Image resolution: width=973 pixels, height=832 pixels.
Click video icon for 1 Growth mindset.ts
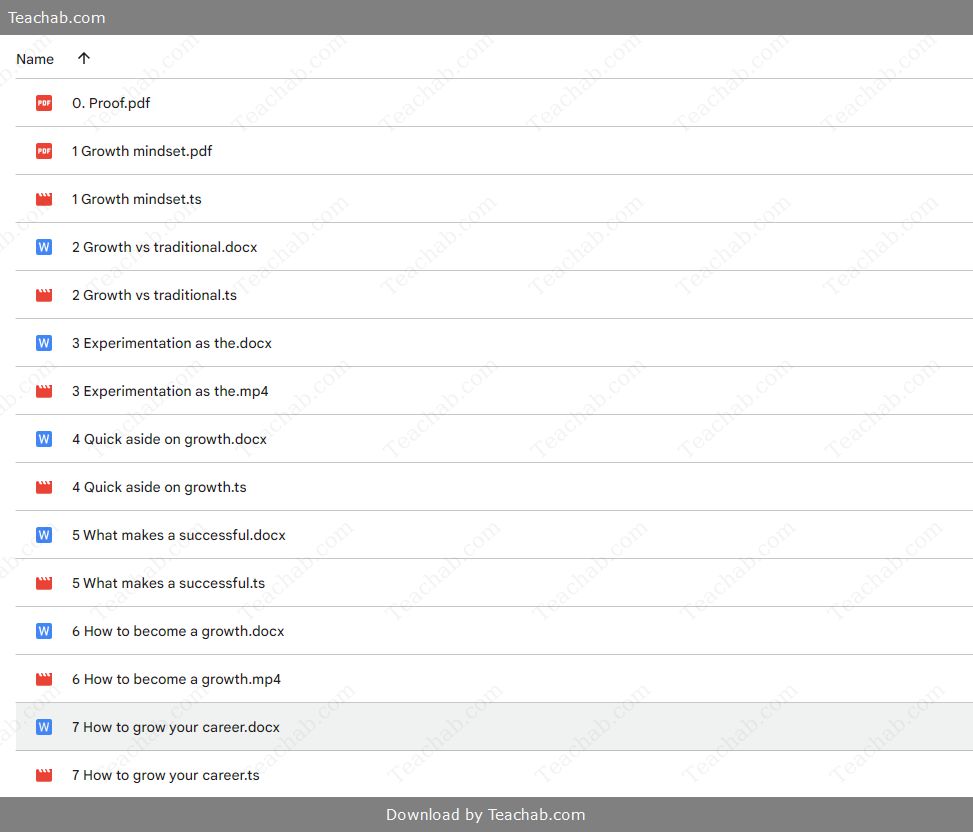coord(43,199)
